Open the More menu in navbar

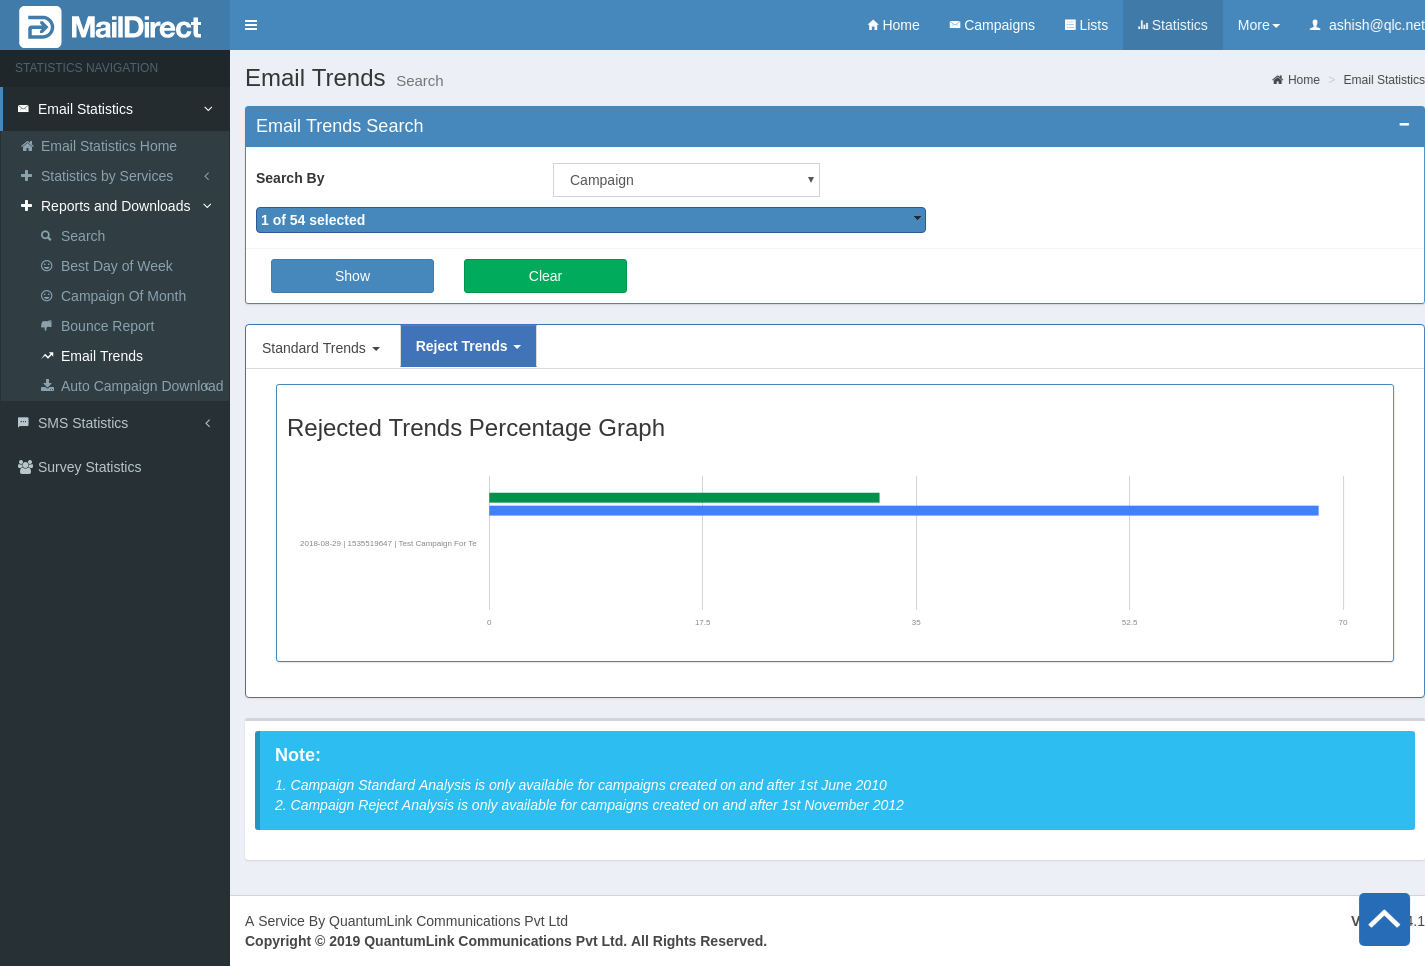pyautogui.click(x=1258, y=25)
